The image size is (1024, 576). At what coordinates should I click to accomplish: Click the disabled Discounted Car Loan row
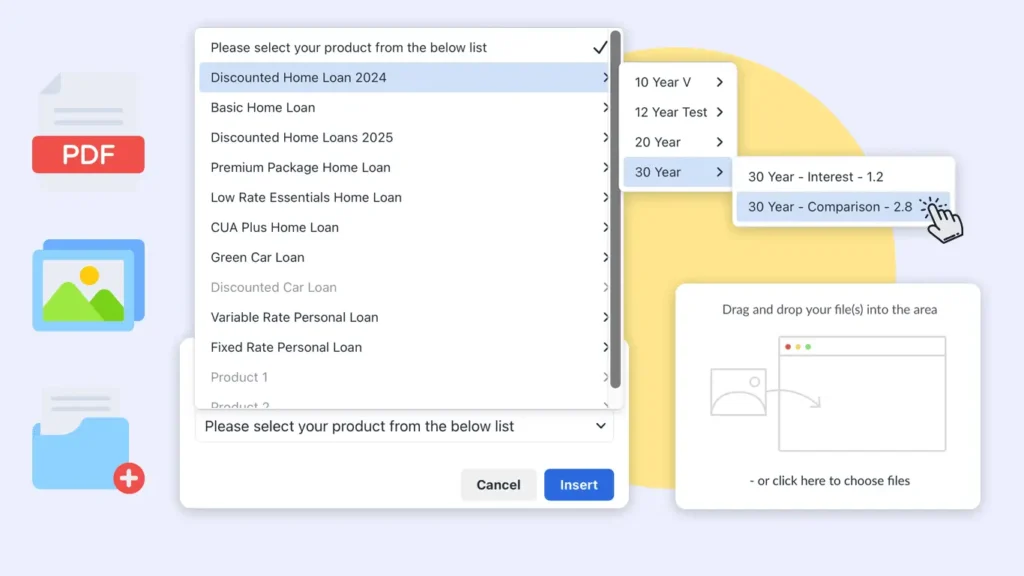[x=404, y=287]
